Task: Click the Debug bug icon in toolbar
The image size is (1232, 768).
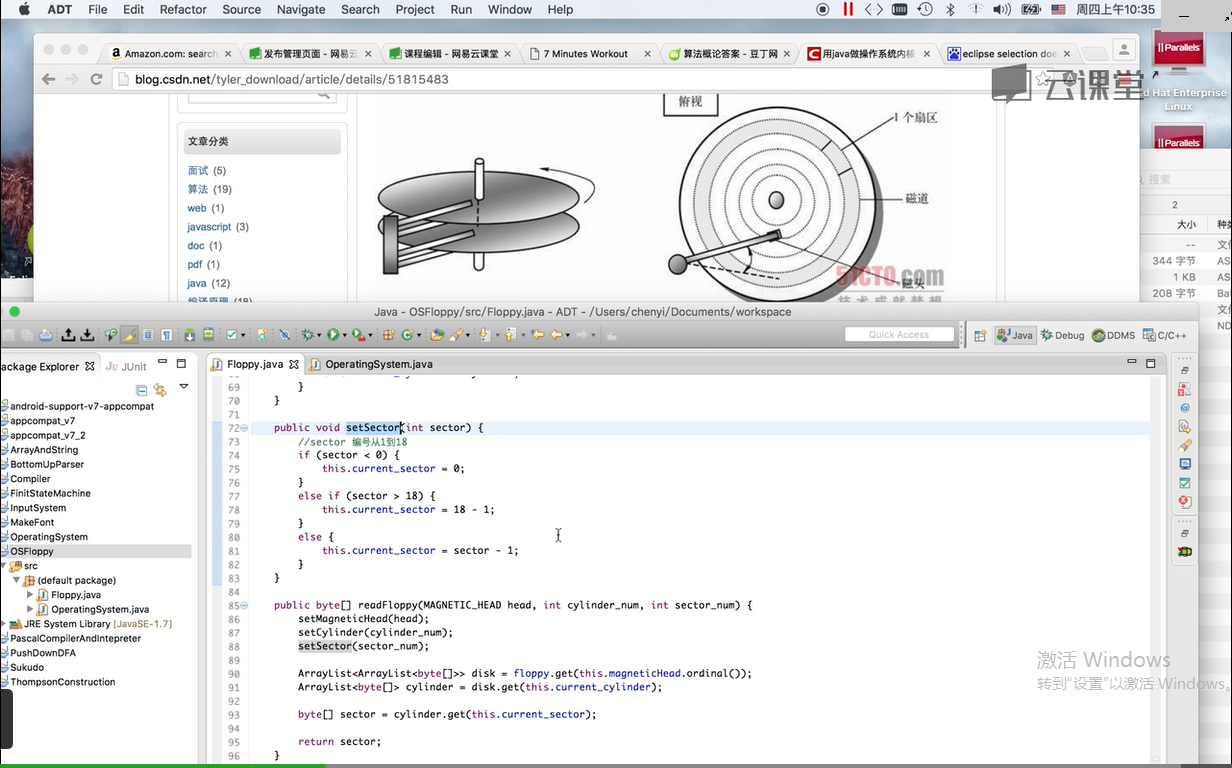Action: coord(308,335)
